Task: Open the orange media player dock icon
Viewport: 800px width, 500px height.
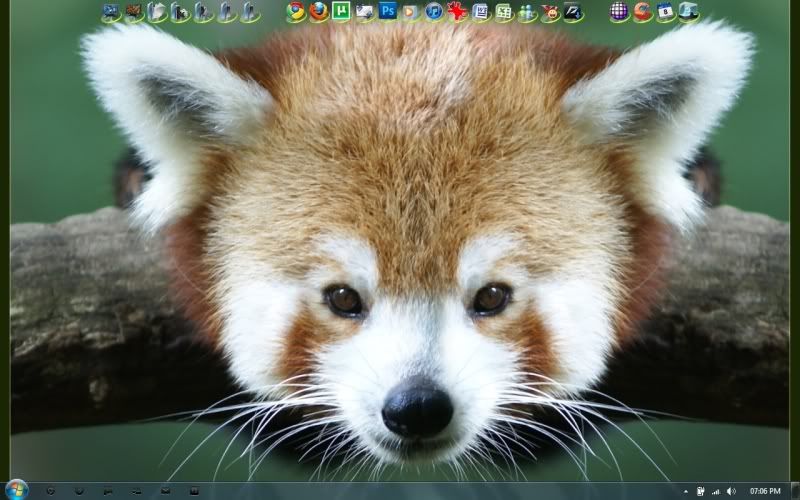Action: [x=411, y=12]
